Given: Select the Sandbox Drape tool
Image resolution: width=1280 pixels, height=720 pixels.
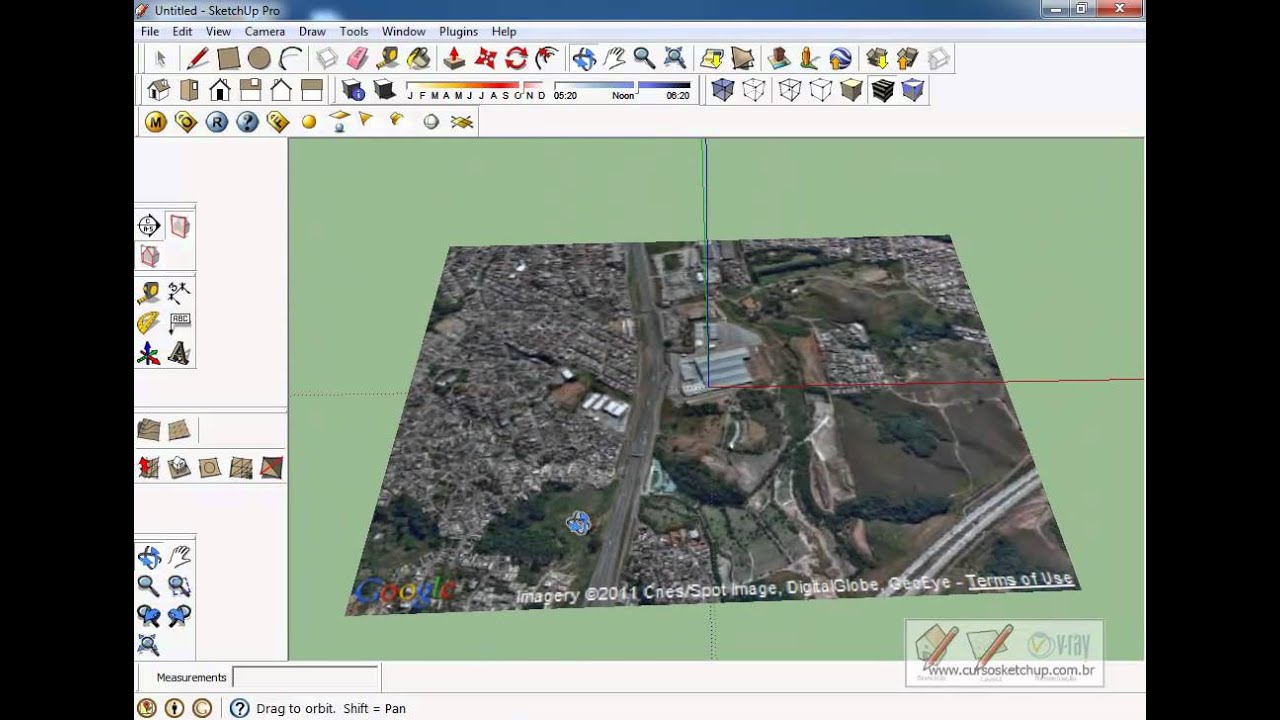Looking at the screenshot, I should pyautogui.click(x=209, y=467).
